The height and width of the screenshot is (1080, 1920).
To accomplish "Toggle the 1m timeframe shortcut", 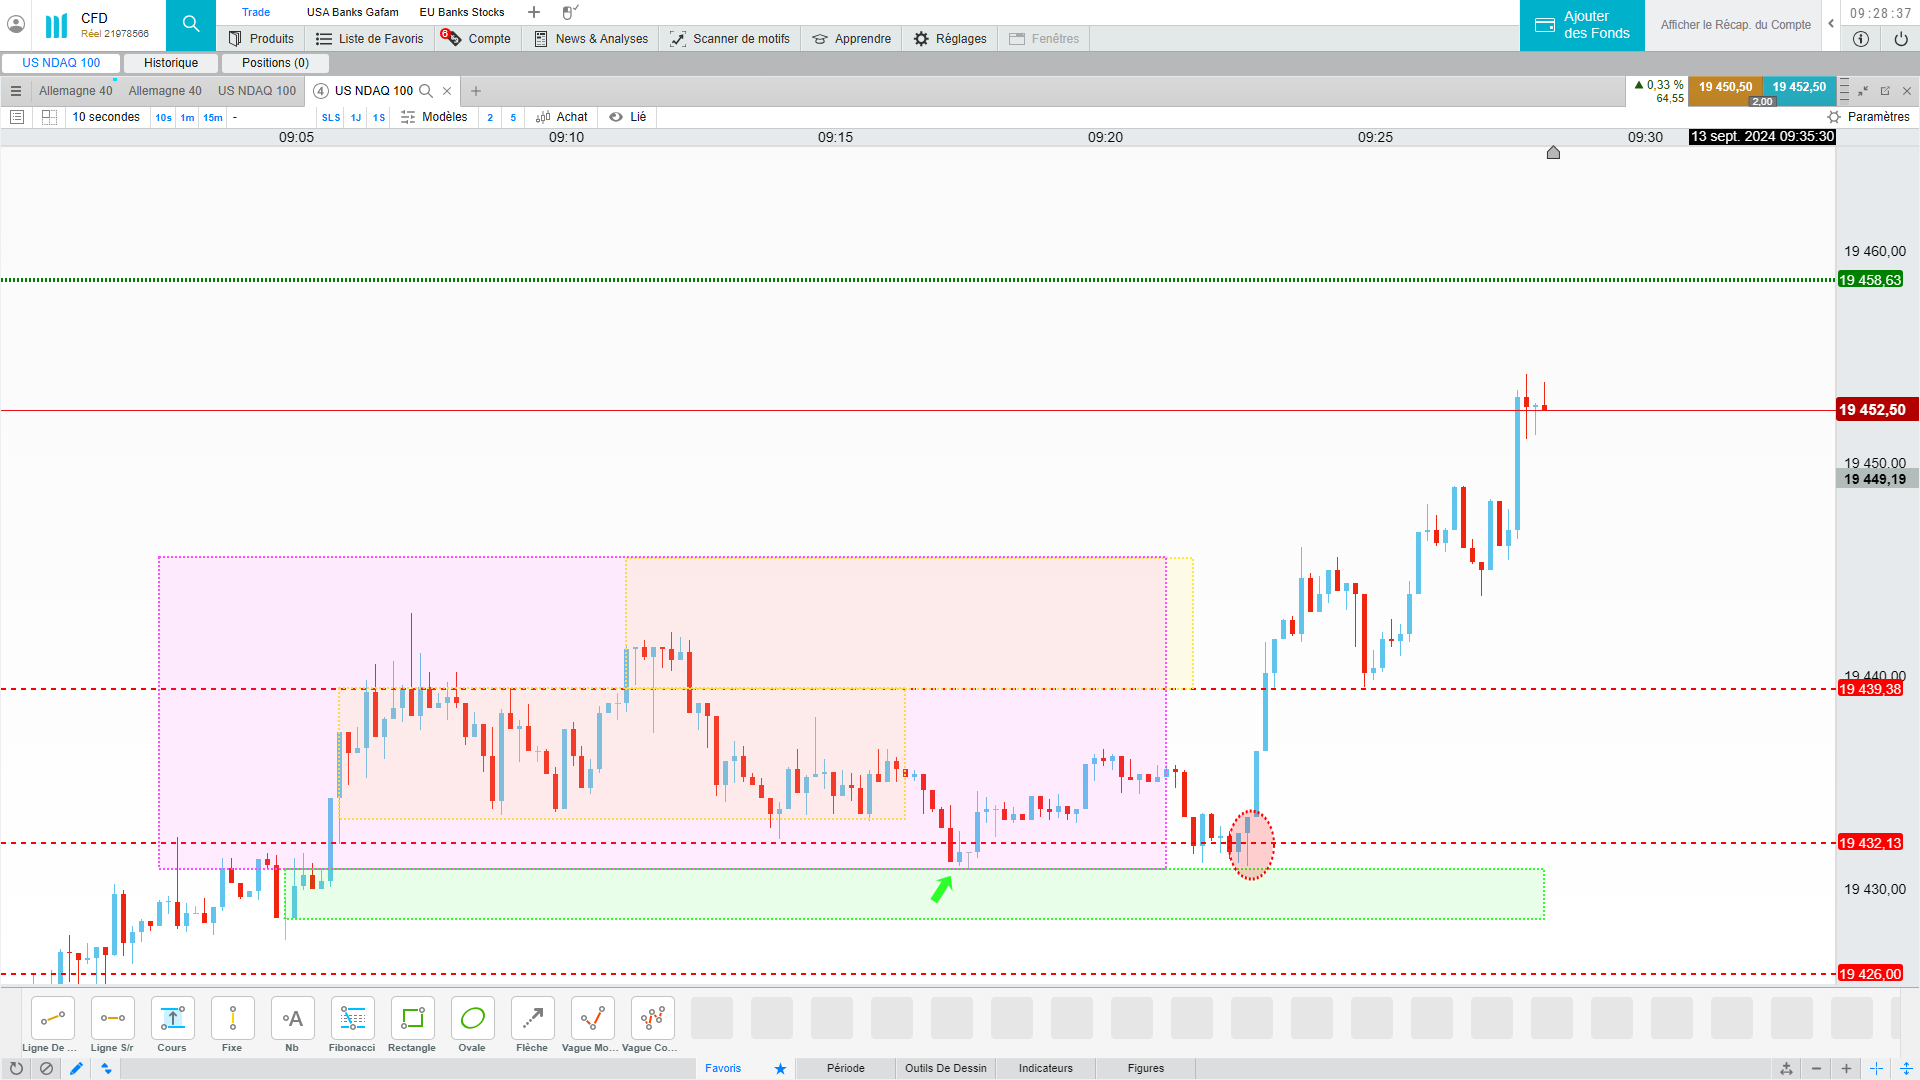I will pyautogui.click(x=187, y=117).
